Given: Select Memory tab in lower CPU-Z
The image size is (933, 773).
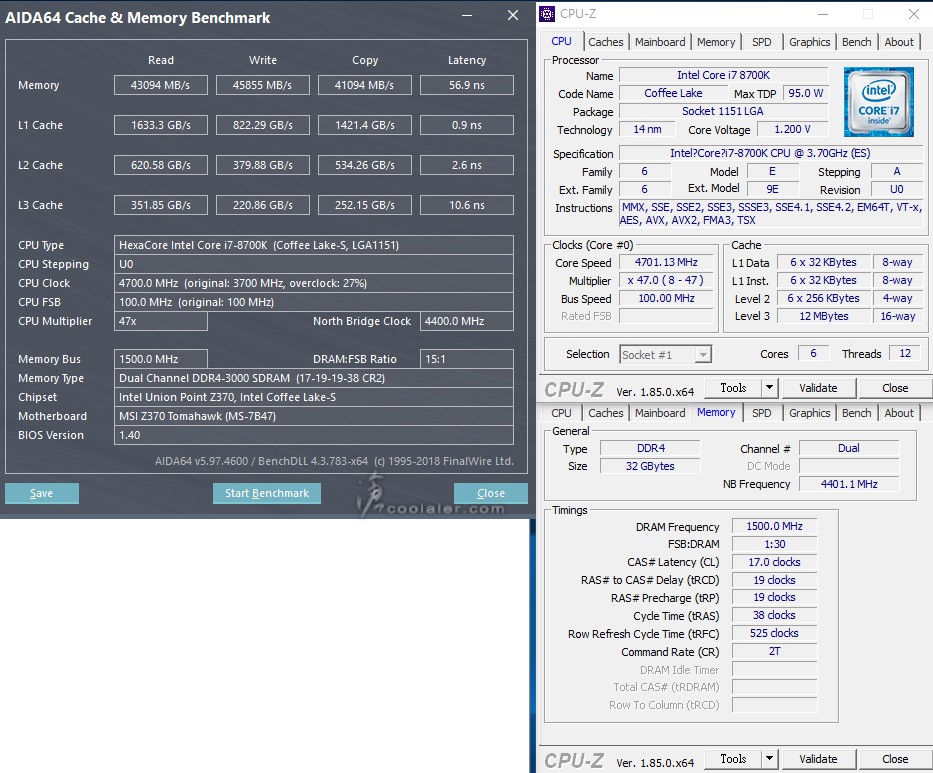Looking at the screenshot, I should [x=716, y=412].
